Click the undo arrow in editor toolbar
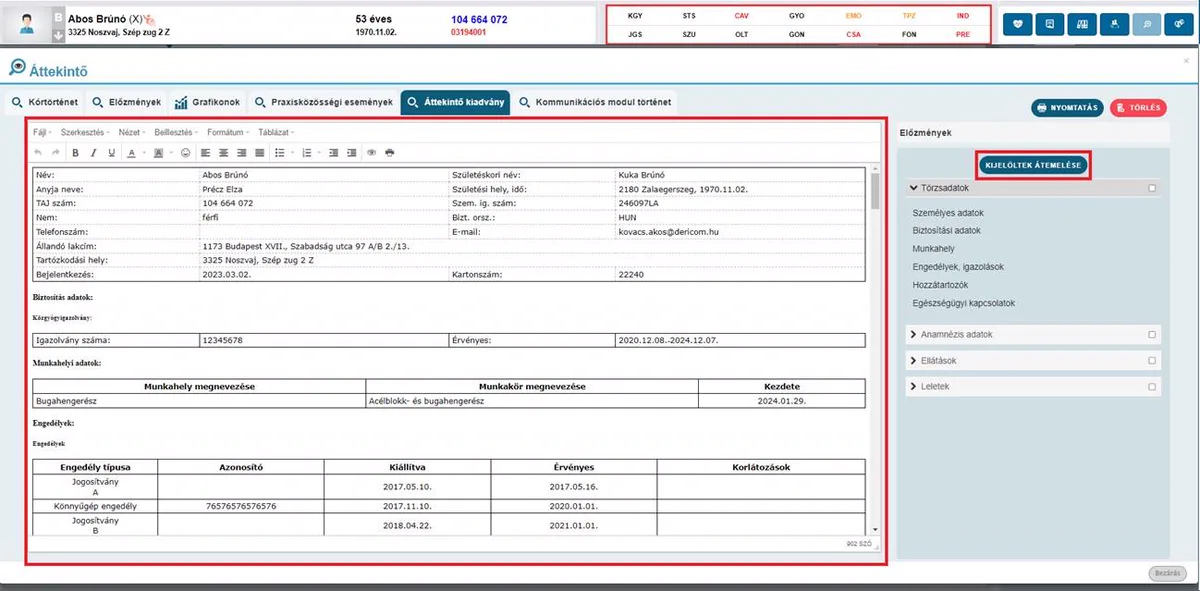Screen dimensions: 1200x591 click(39, 153)
